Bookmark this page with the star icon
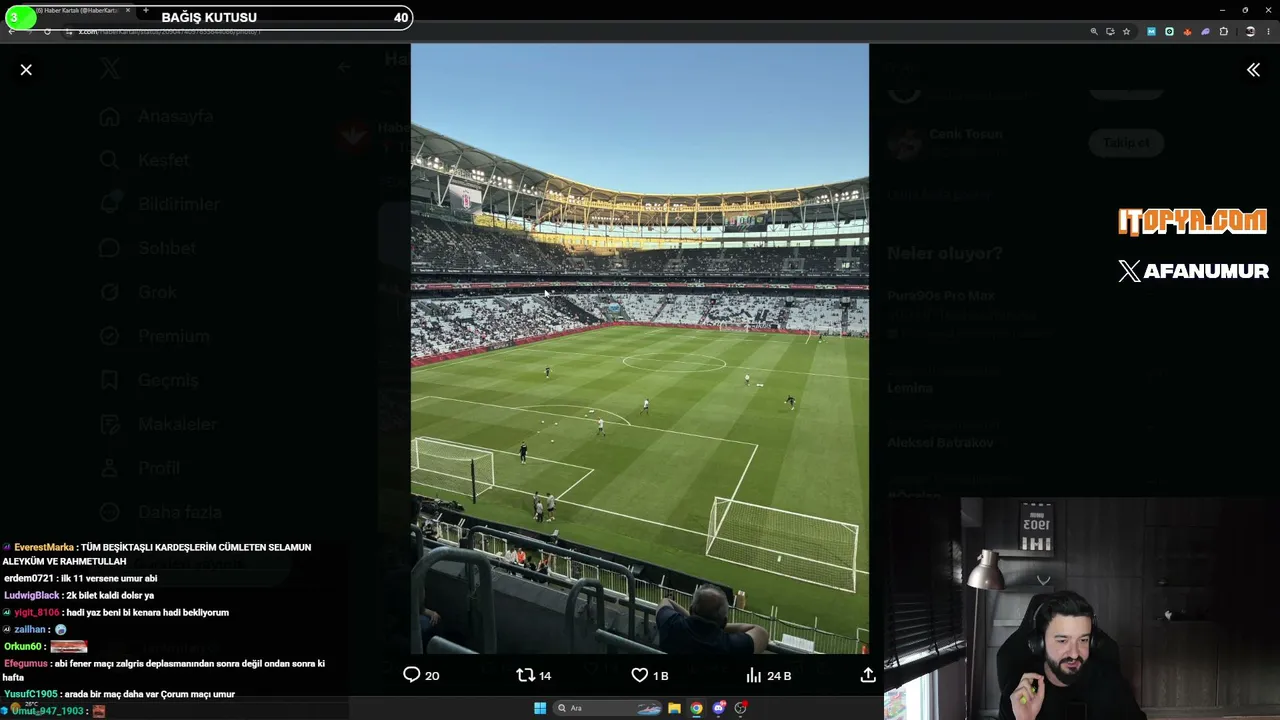This screenshot has width=1280, height=720. click(x=1126, y=31)
